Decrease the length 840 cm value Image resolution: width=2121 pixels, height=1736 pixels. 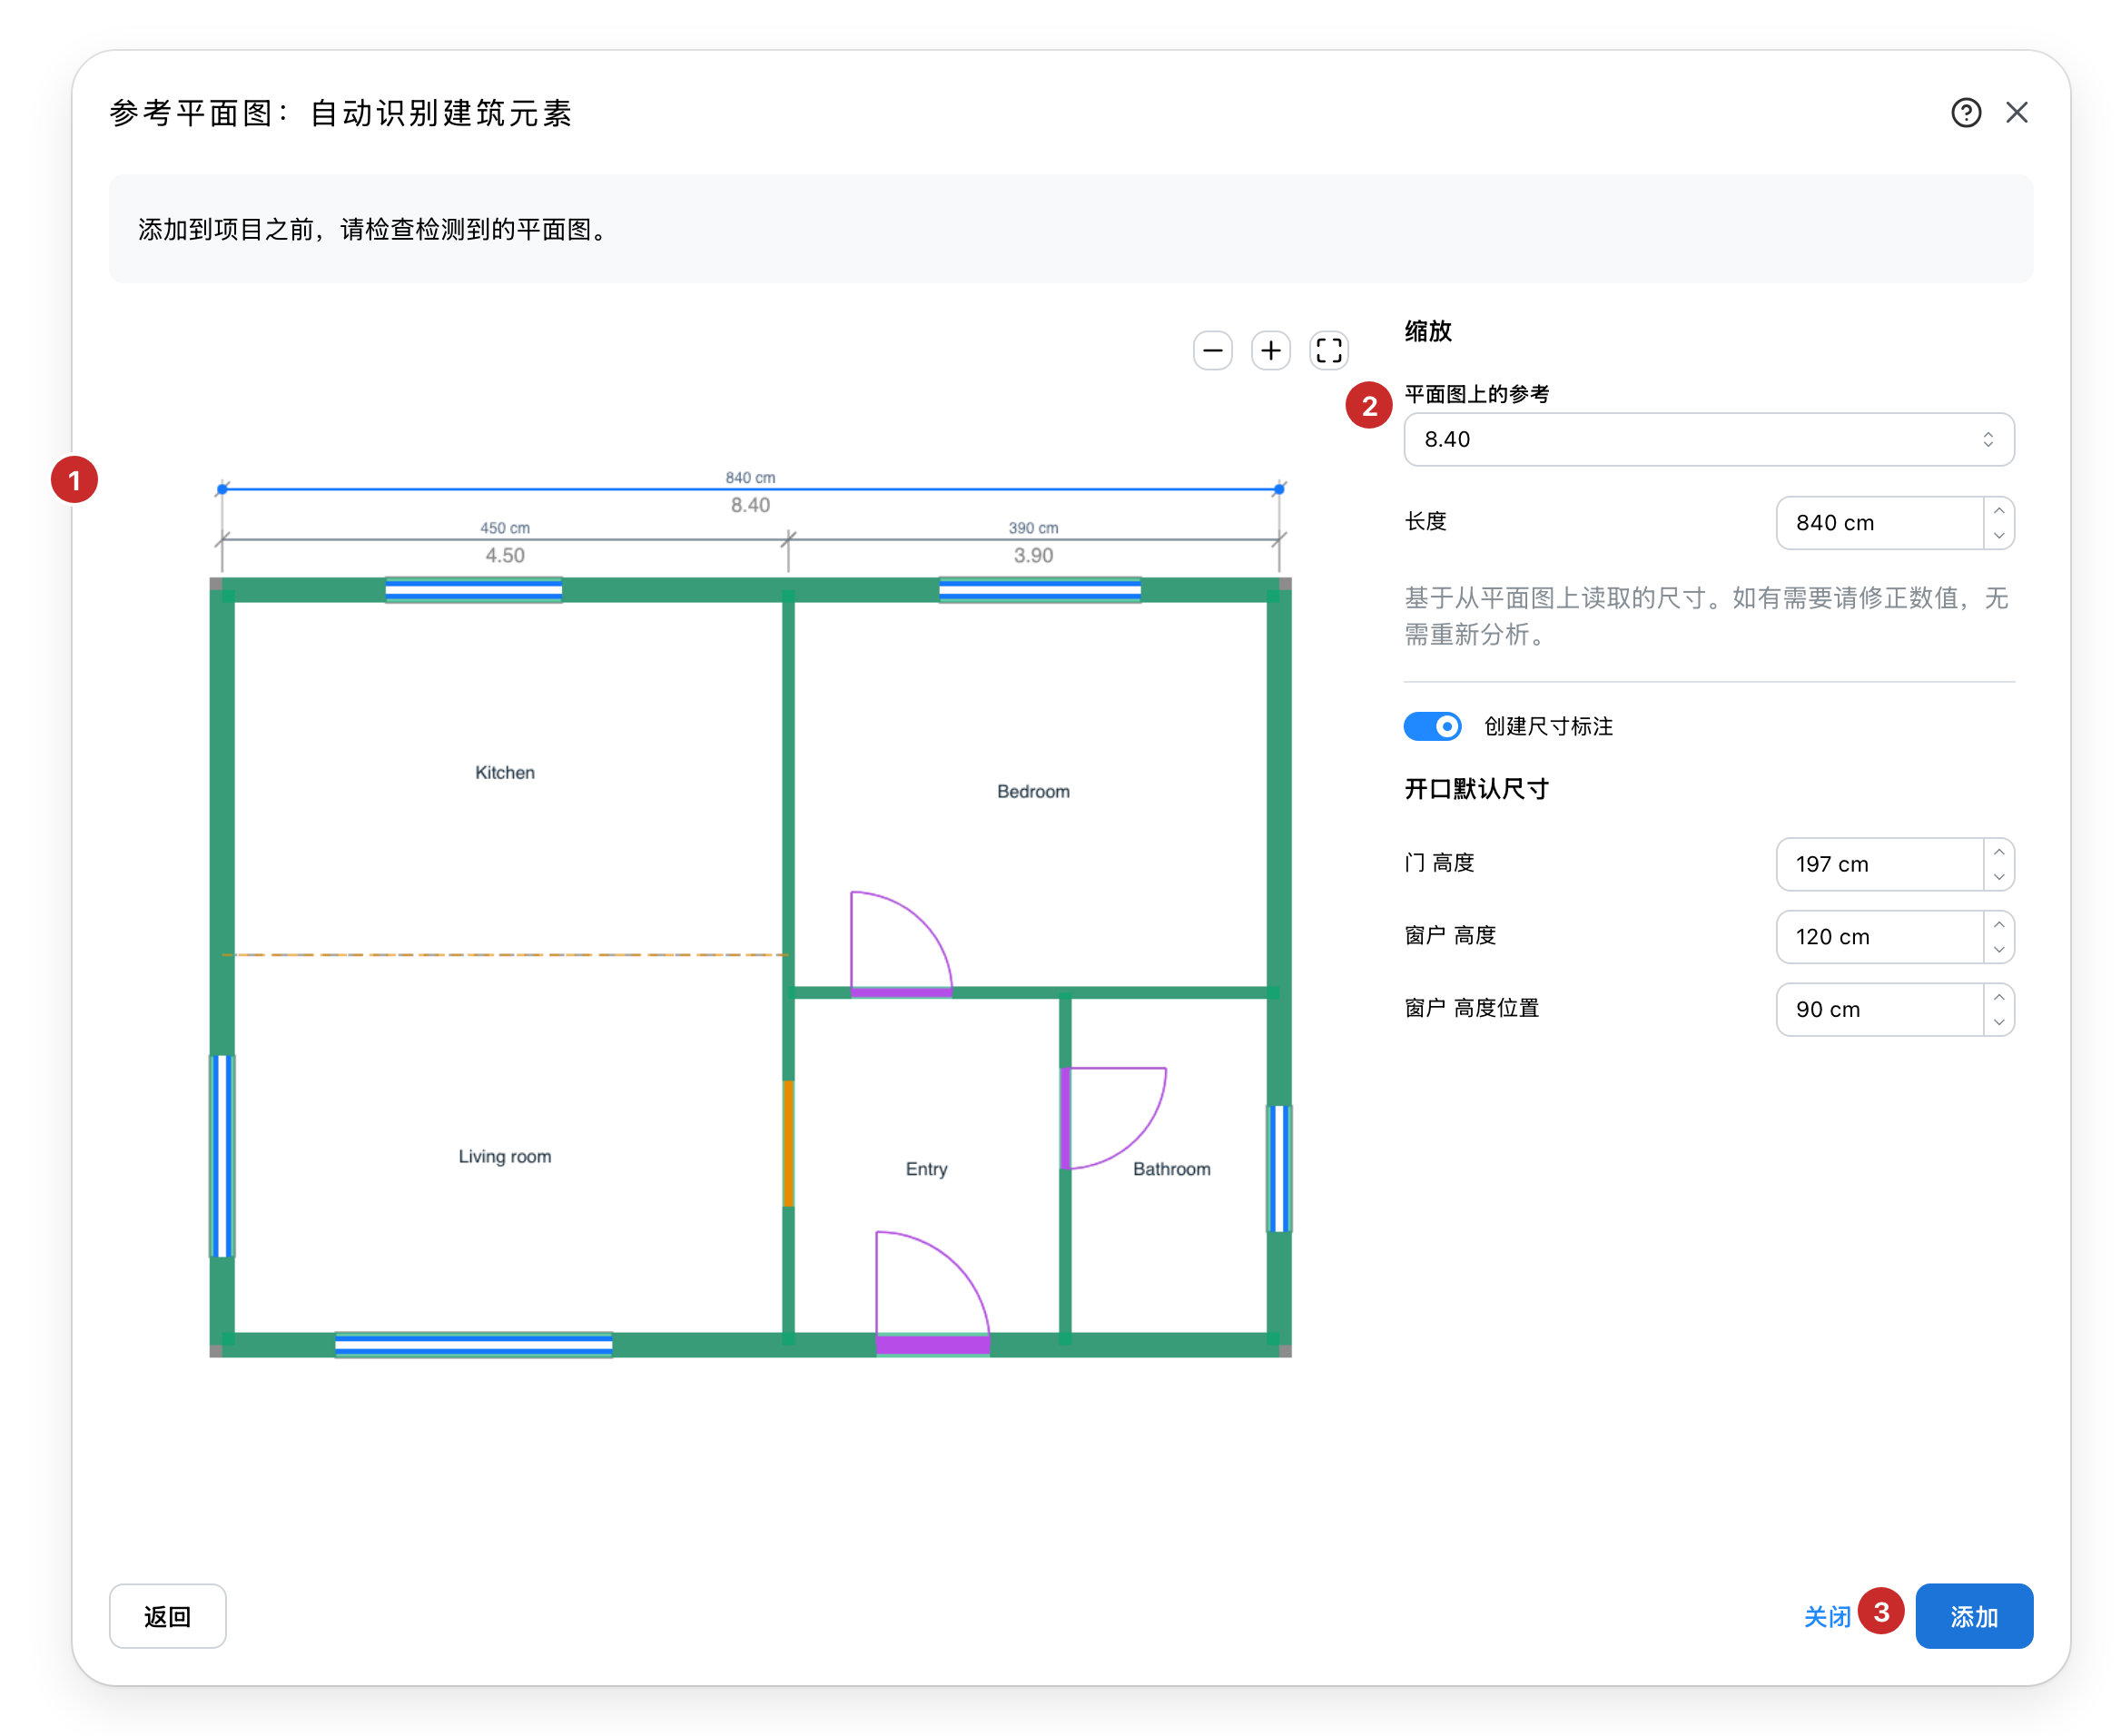coord(1998,536)
